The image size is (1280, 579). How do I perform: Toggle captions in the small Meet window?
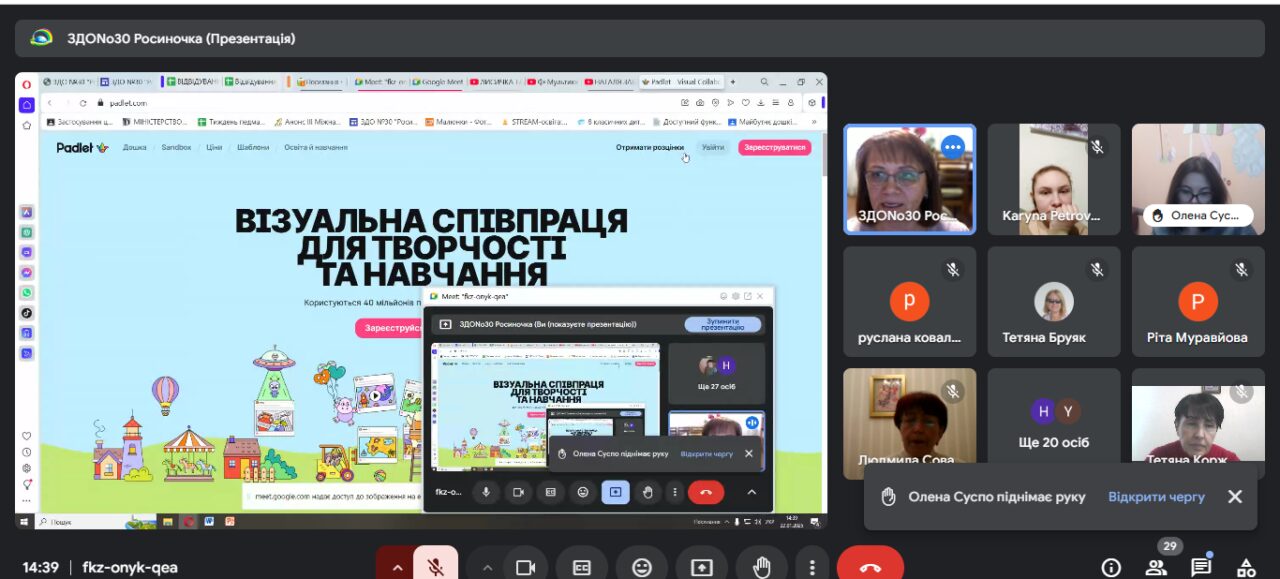(550, 491)
